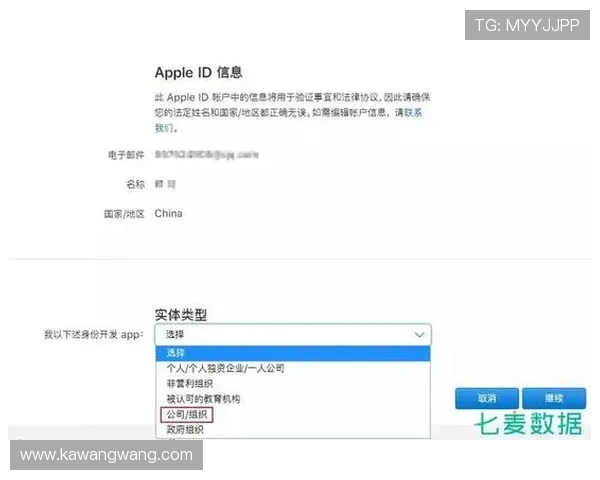Click the 取消 cancel button
Screen dimensions: 600x480
[x=487, y=398]
